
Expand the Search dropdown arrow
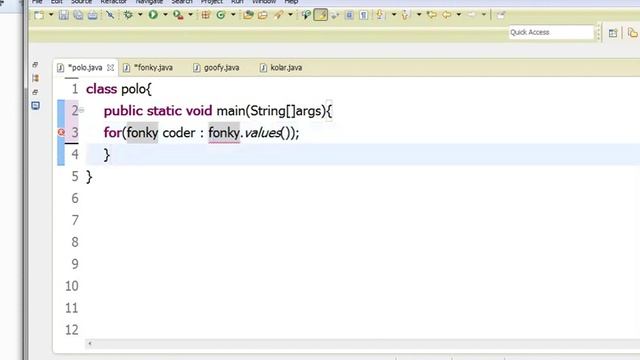point(290,15)
